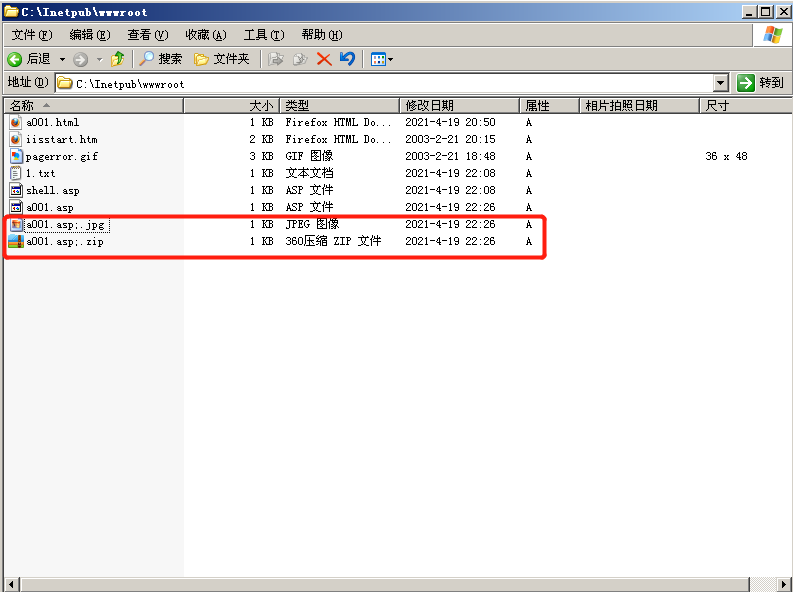This screenshot has width=793, height=592.
Task: Sort by the 类型 column header
Action: 339,106
